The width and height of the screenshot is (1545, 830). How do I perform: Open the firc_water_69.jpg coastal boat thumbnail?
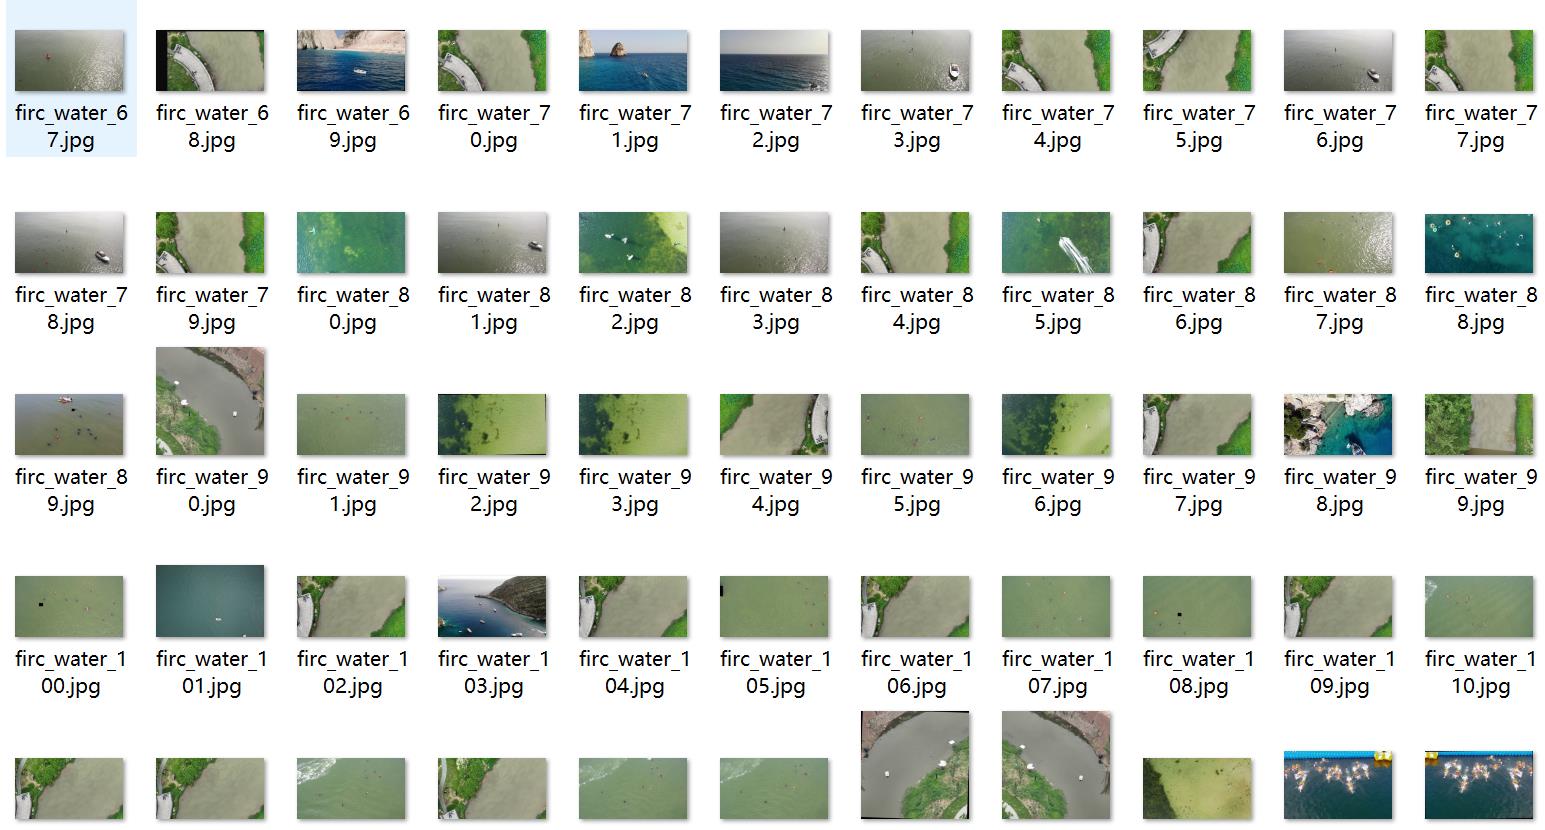pyautogui.click(x=351, y=61)
